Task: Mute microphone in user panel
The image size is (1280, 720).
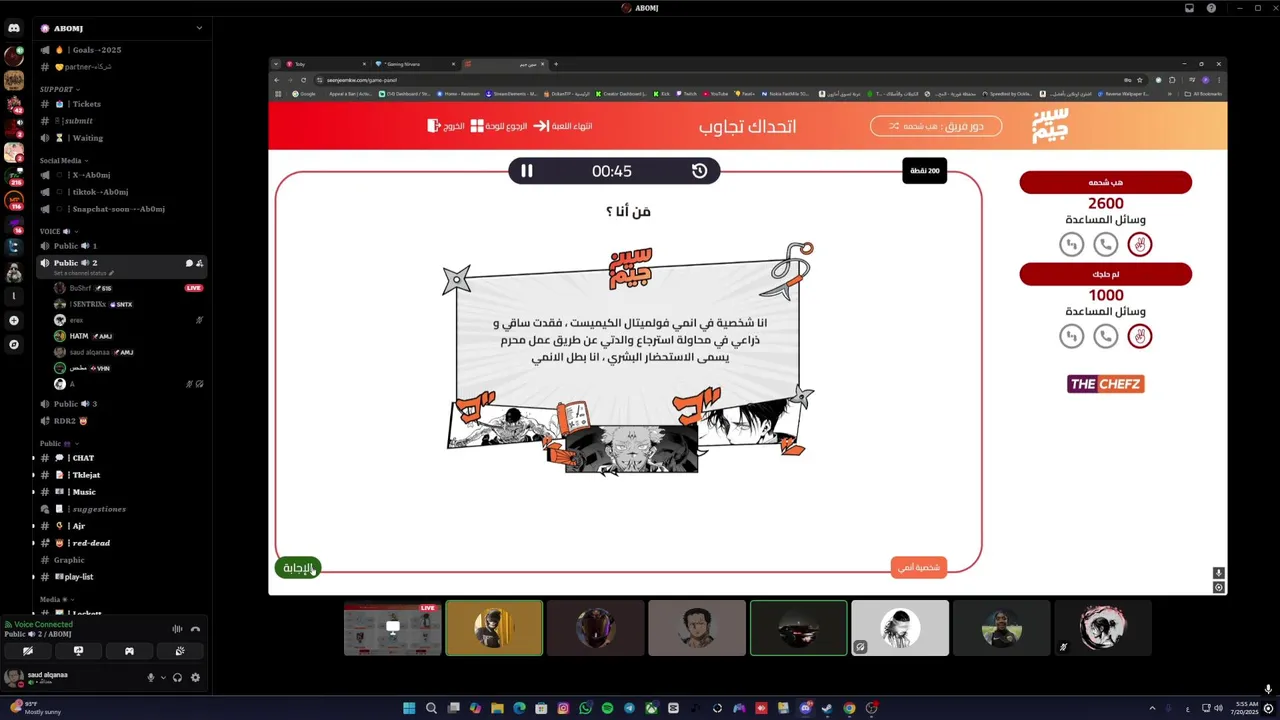Action: click(x=151, y=677)
